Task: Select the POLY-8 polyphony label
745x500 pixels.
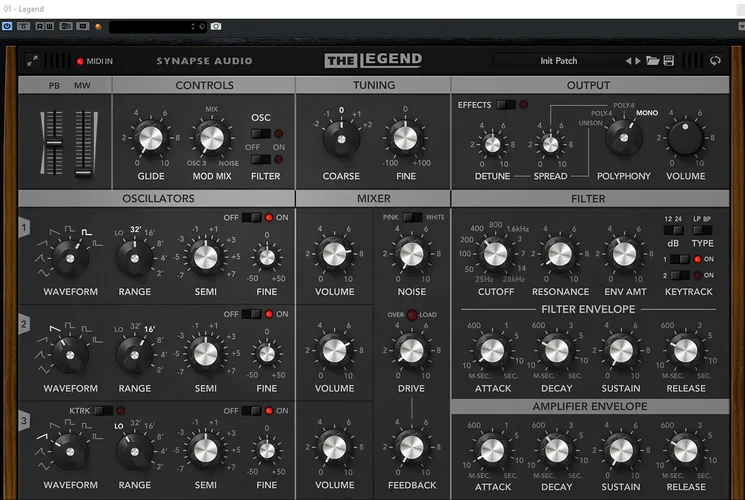Action: click(x=623, y=105)
